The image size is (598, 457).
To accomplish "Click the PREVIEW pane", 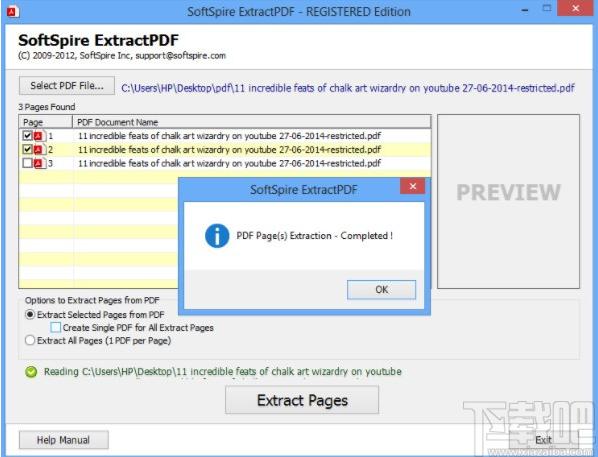I will pos(508,201).
